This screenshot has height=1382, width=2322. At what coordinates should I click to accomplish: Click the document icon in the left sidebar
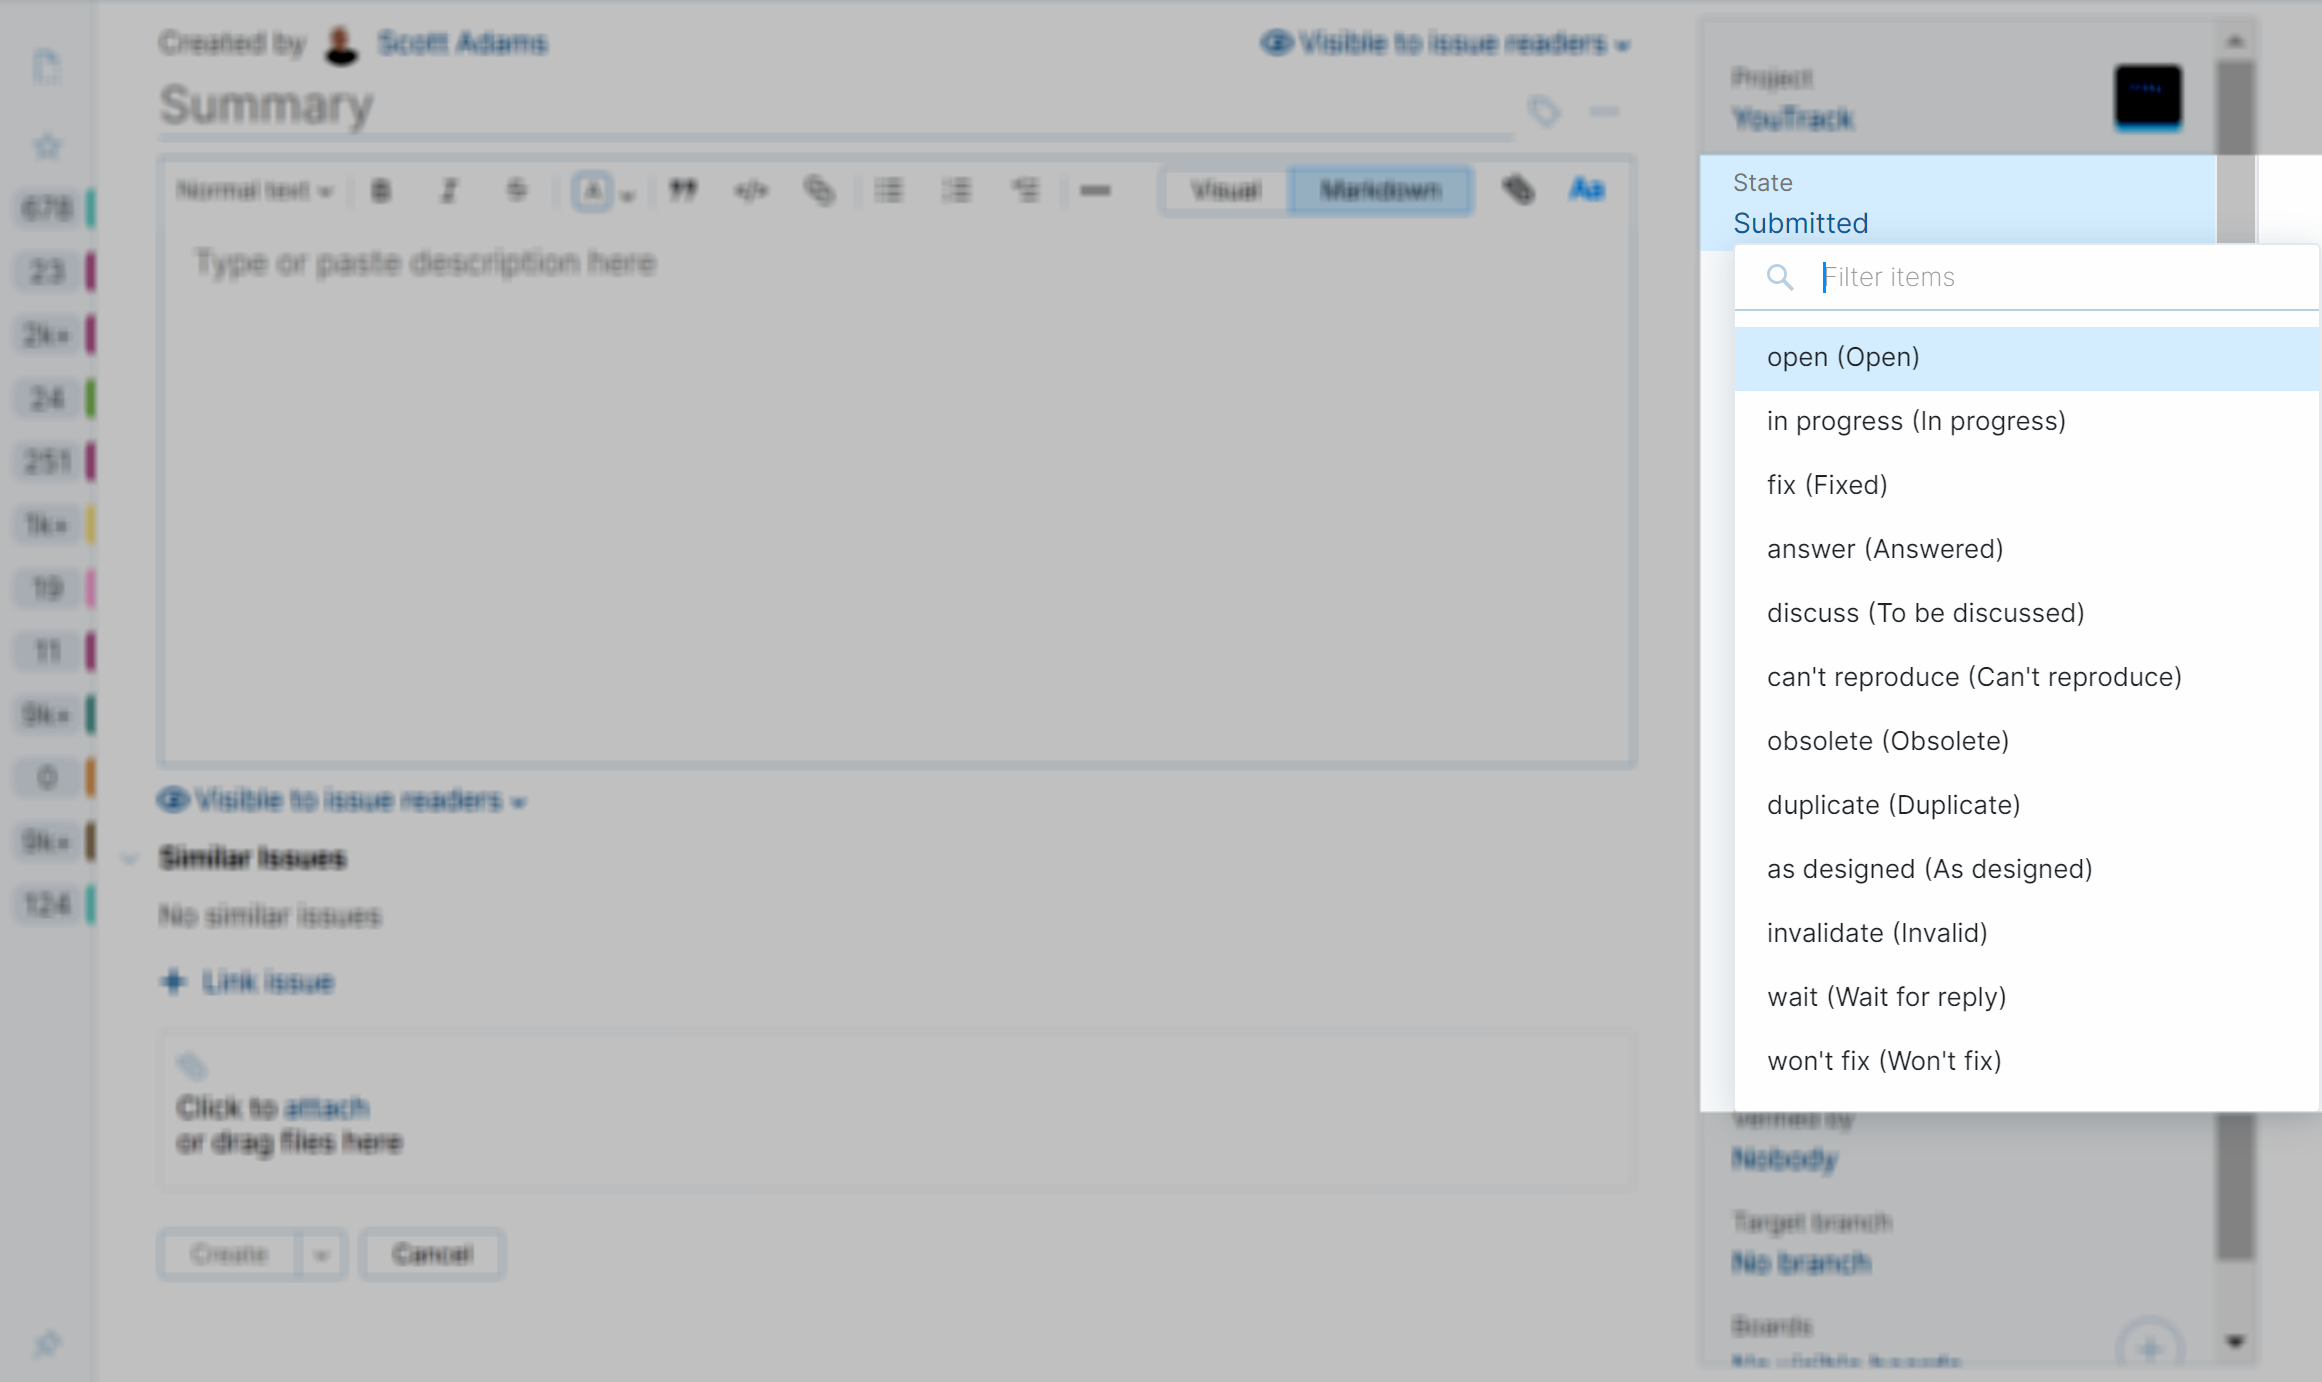point(46,66)
